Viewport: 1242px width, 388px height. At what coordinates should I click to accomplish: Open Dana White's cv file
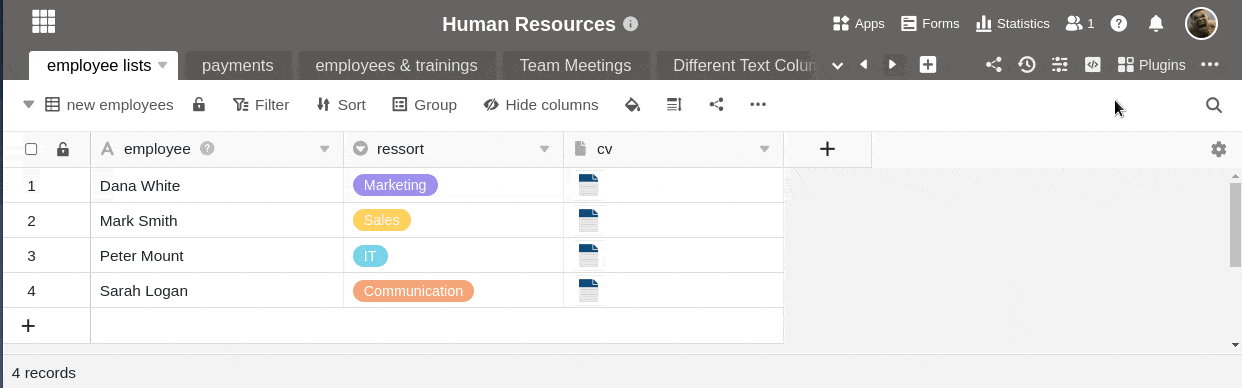589,184
